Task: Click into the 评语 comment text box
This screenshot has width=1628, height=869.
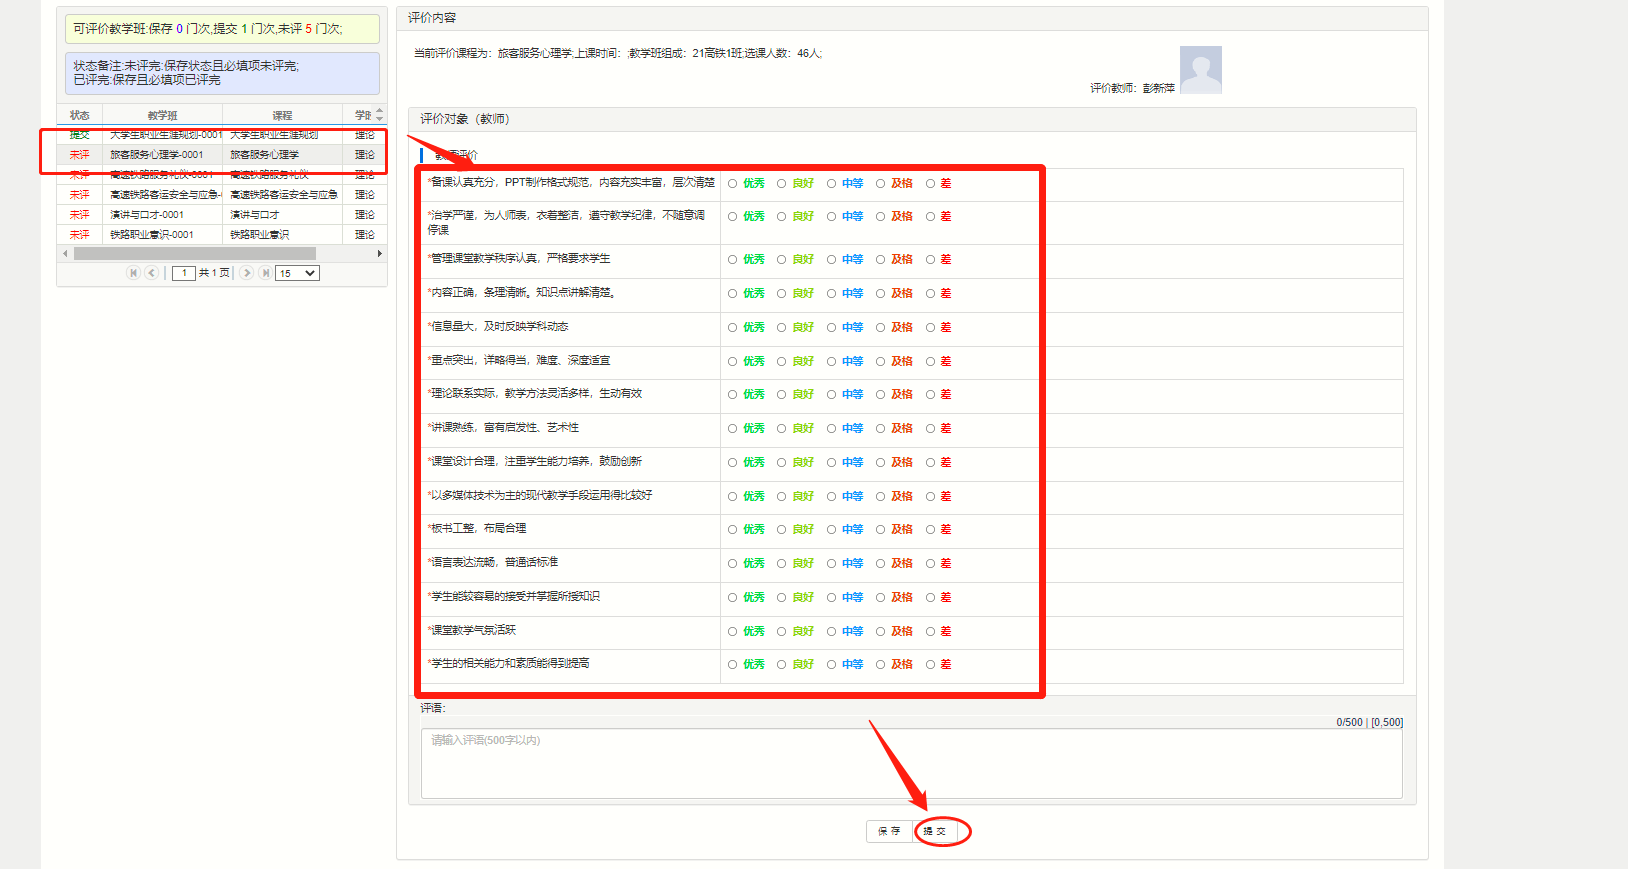Action: (x=910, y=763)
